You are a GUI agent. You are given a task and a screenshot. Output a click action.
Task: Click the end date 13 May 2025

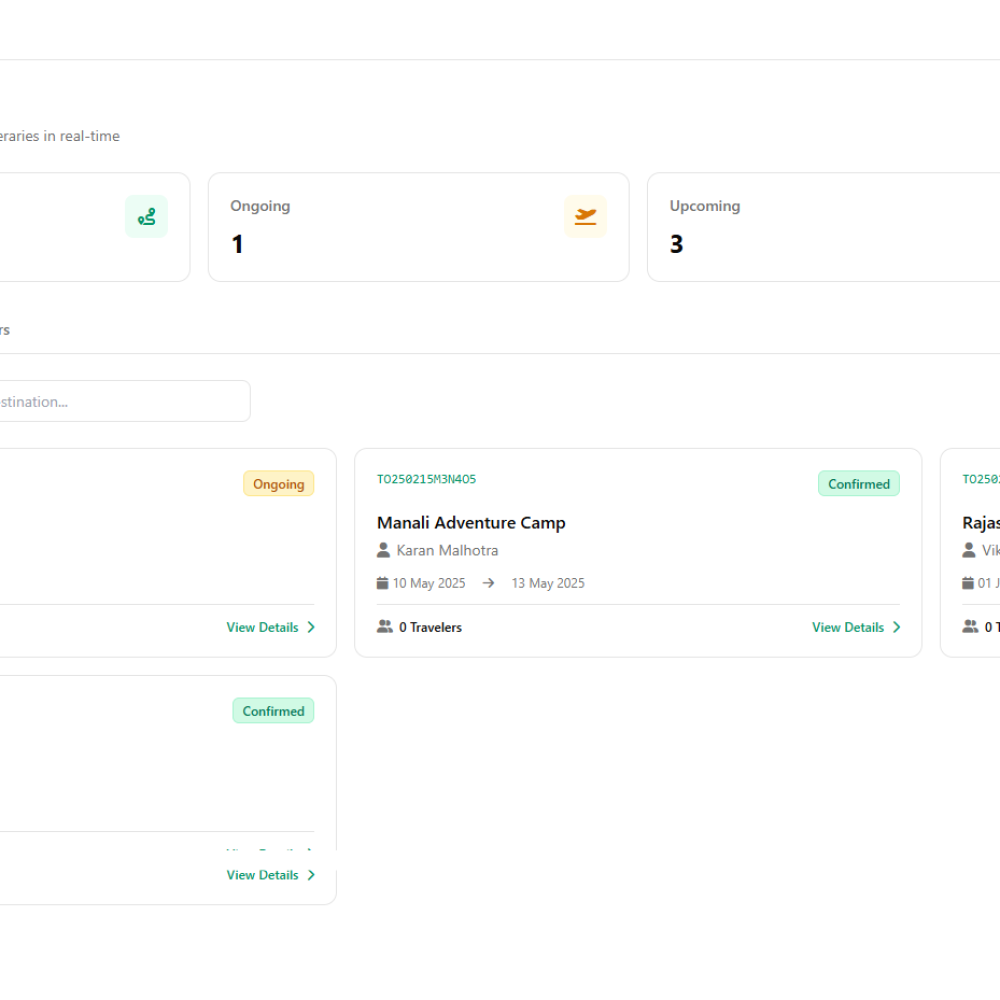pos(548,583)
